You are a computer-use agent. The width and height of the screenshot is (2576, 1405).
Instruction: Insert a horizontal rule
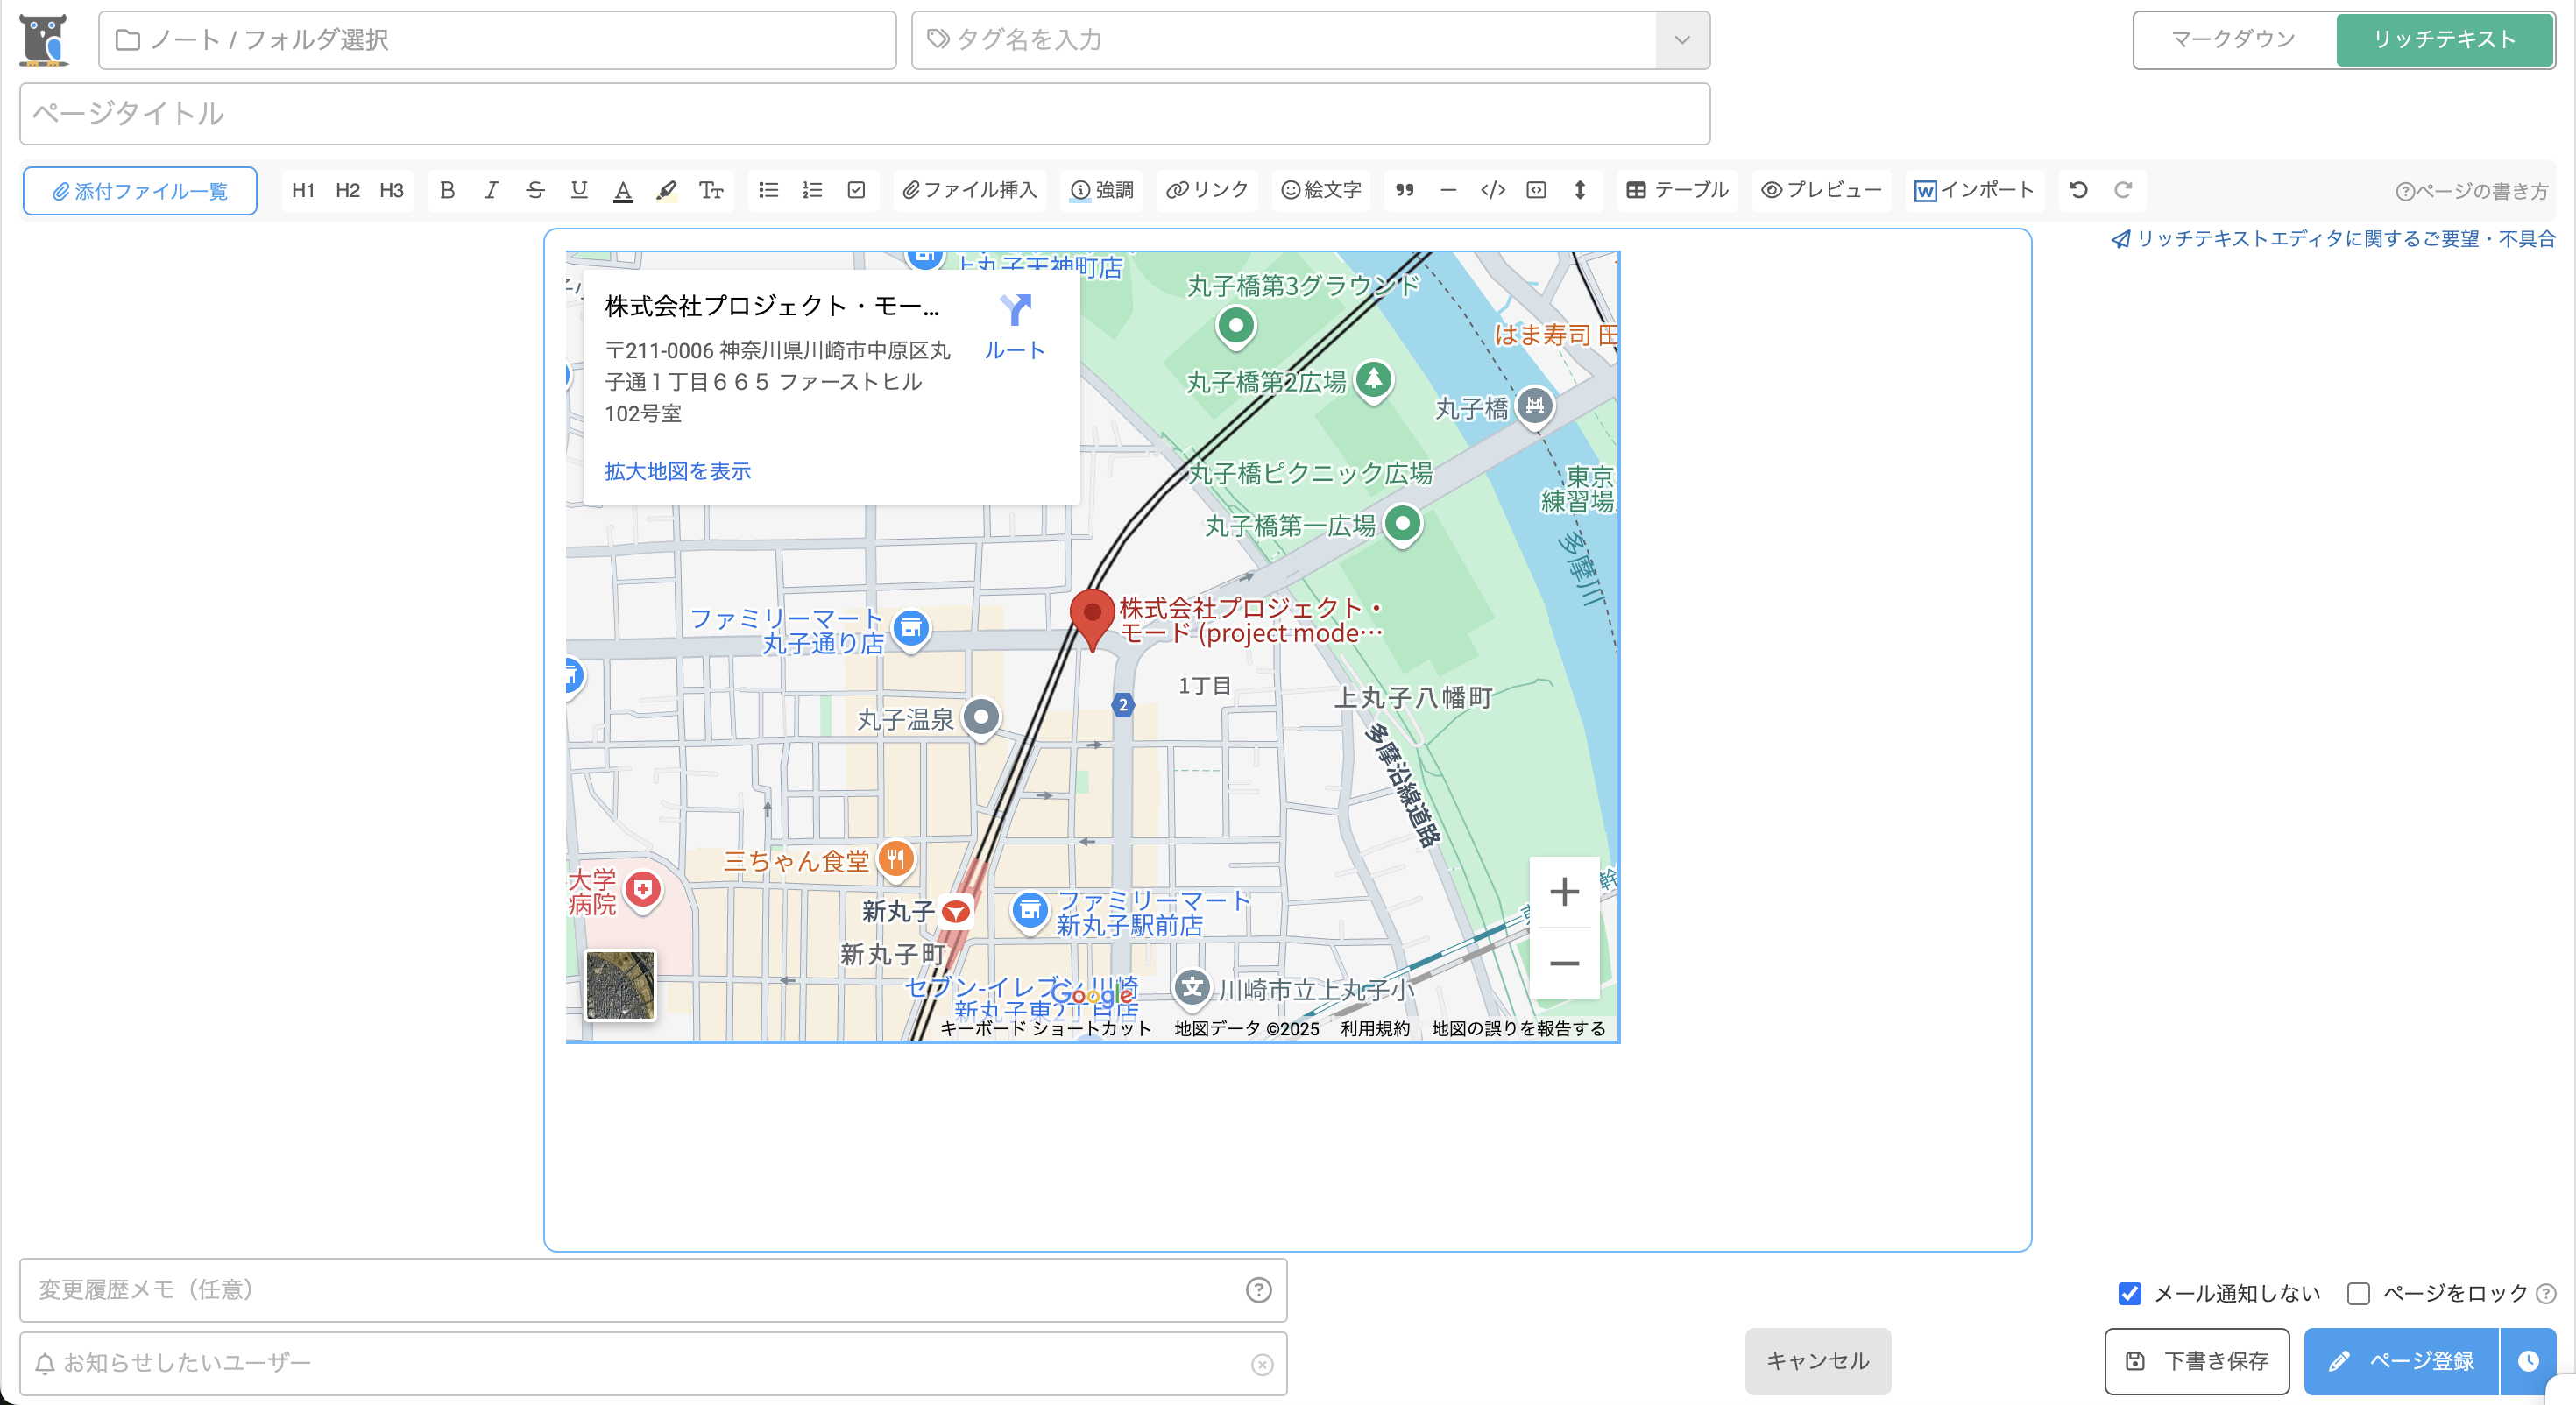[1448, 190]
